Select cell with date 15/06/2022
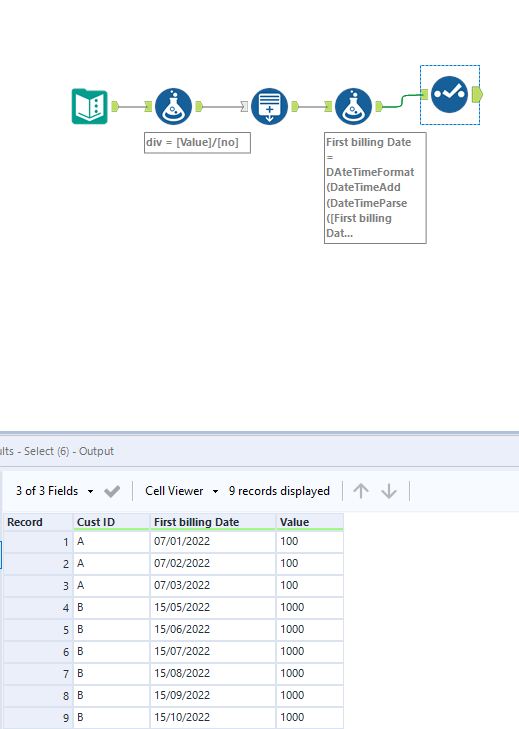519x729 pixels. pyautogui.click(x=213, y=630)
